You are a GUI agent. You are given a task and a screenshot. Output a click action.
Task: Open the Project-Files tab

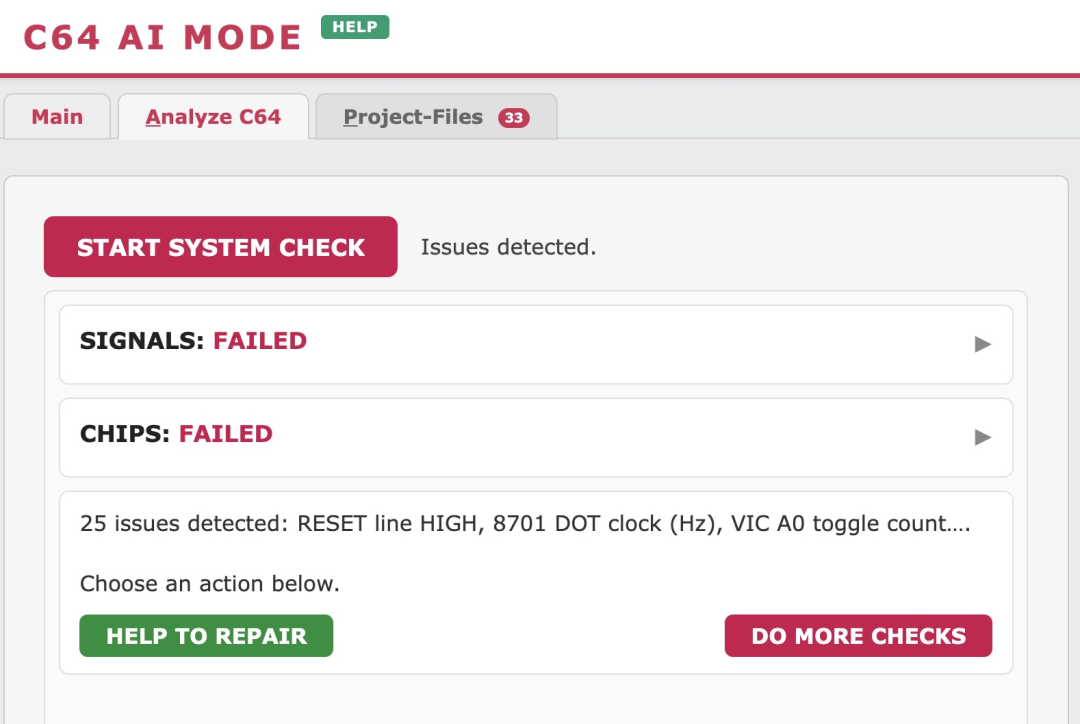pyautogui.click(x=436, y=116)
